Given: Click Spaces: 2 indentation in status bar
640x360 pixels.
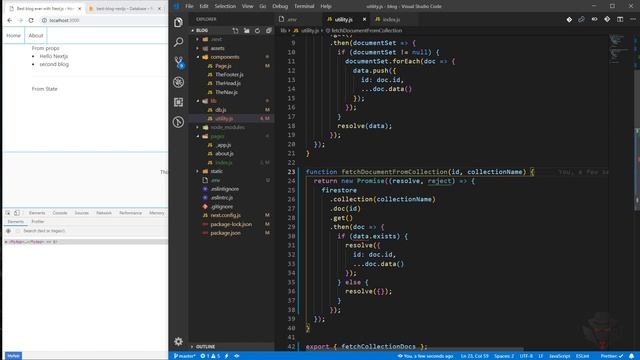Looking at the screenshot, I should pos(504,356).
